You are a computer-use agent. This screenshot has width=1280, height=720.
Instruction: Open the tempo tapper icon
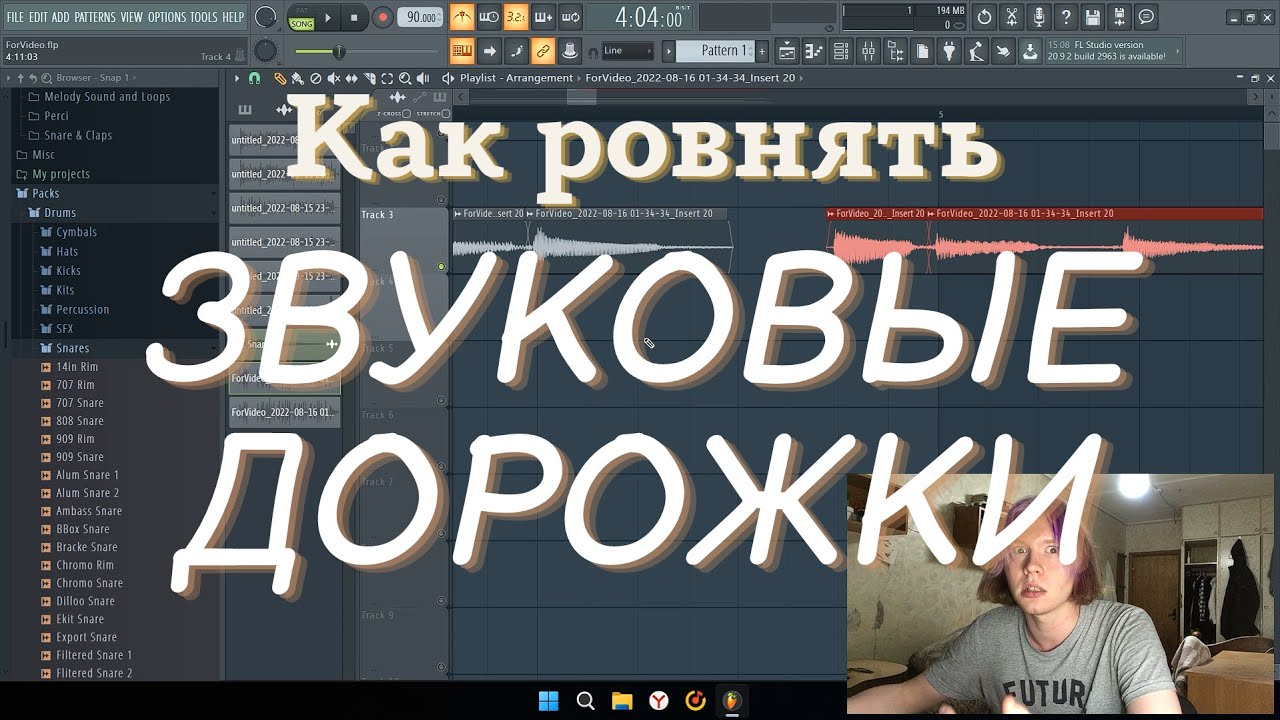tap(976, 51)
